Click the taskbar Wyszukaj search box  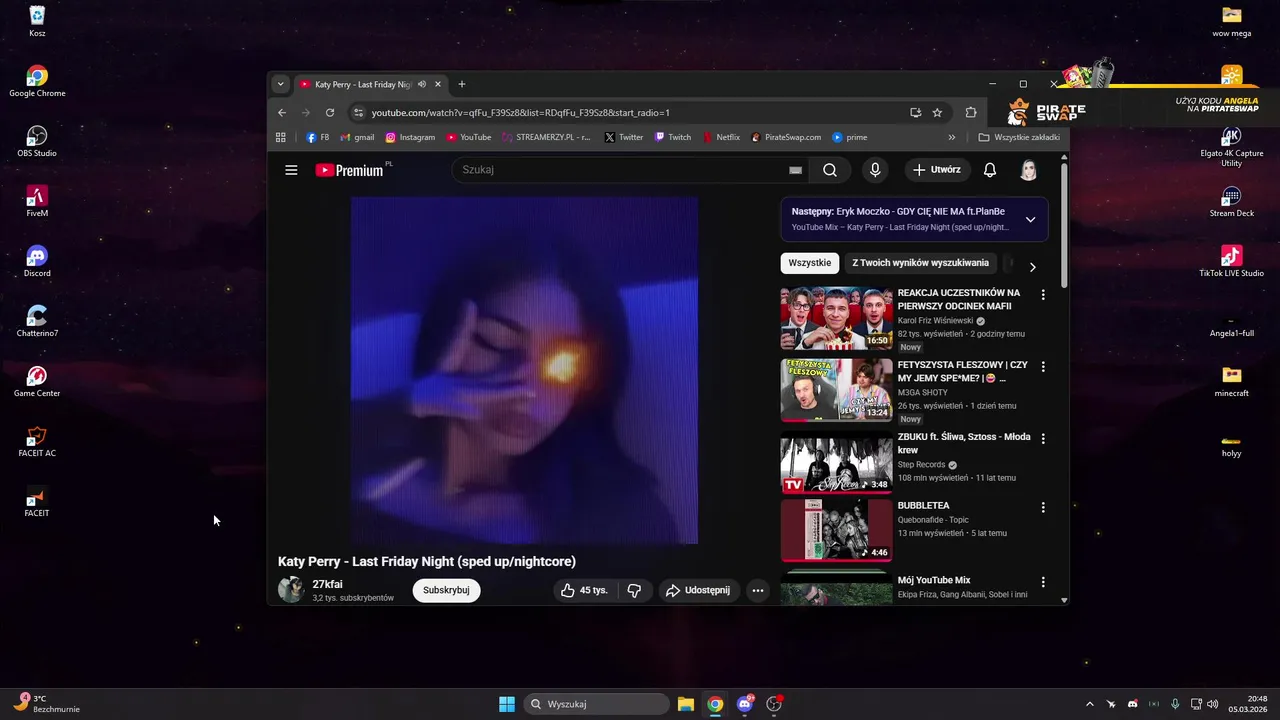tap(597, 704)
